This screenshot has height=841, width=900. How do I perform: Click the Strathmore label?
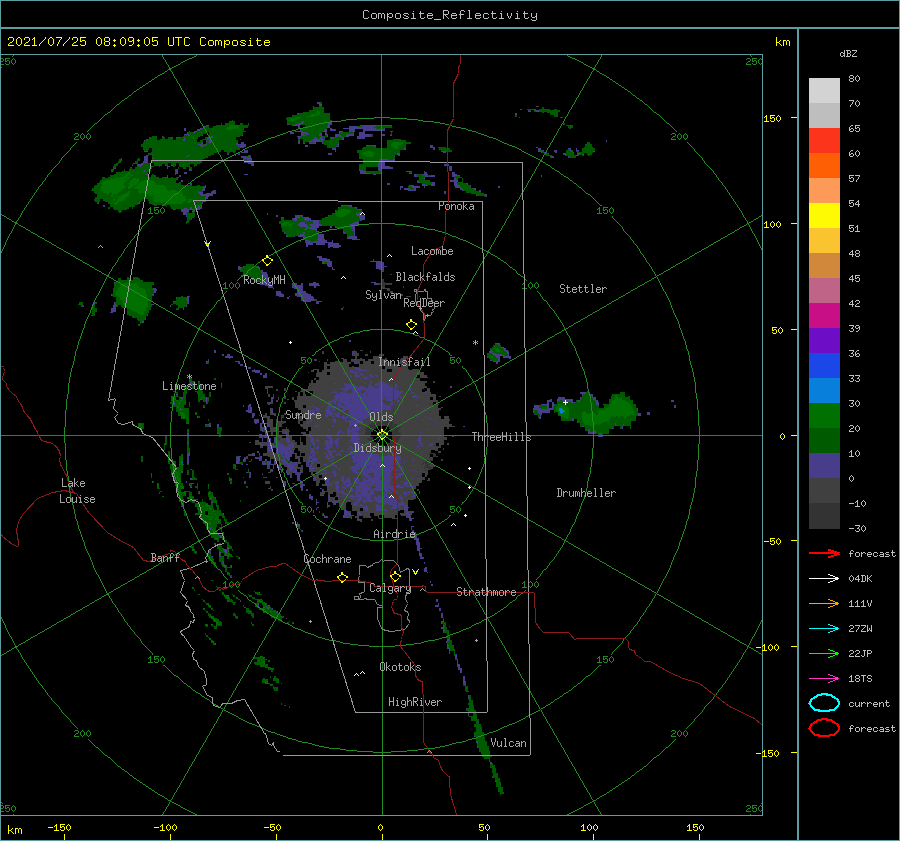(486, 592)
